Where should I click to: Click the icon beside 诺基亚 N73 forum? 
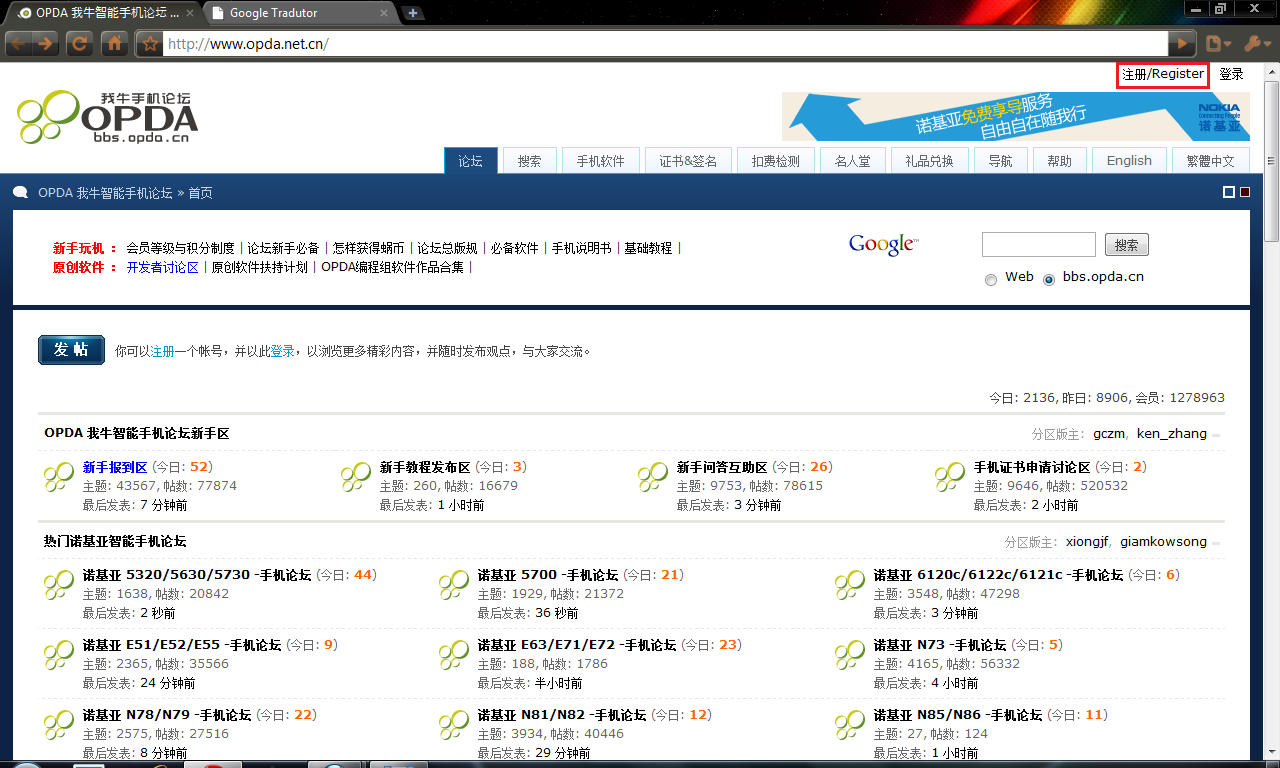(850, 655)
